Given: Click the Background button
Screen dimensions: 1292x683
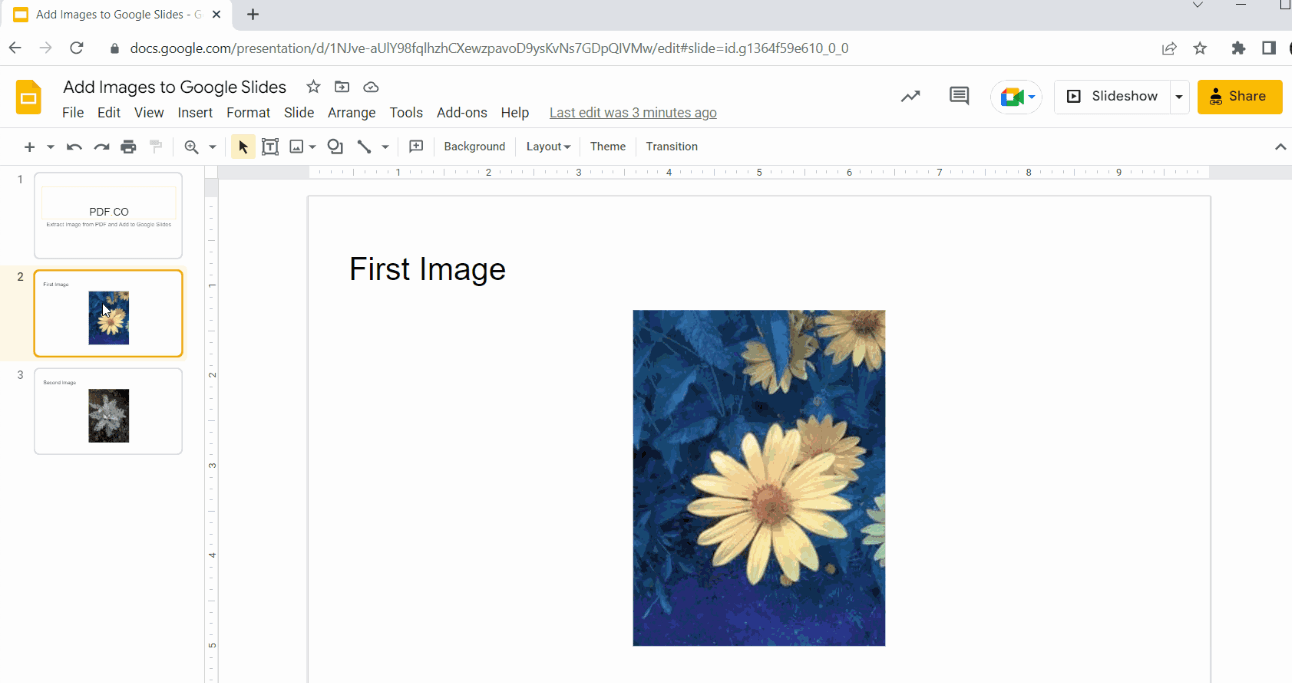Looking at the screenshot, I should point(475,147).
